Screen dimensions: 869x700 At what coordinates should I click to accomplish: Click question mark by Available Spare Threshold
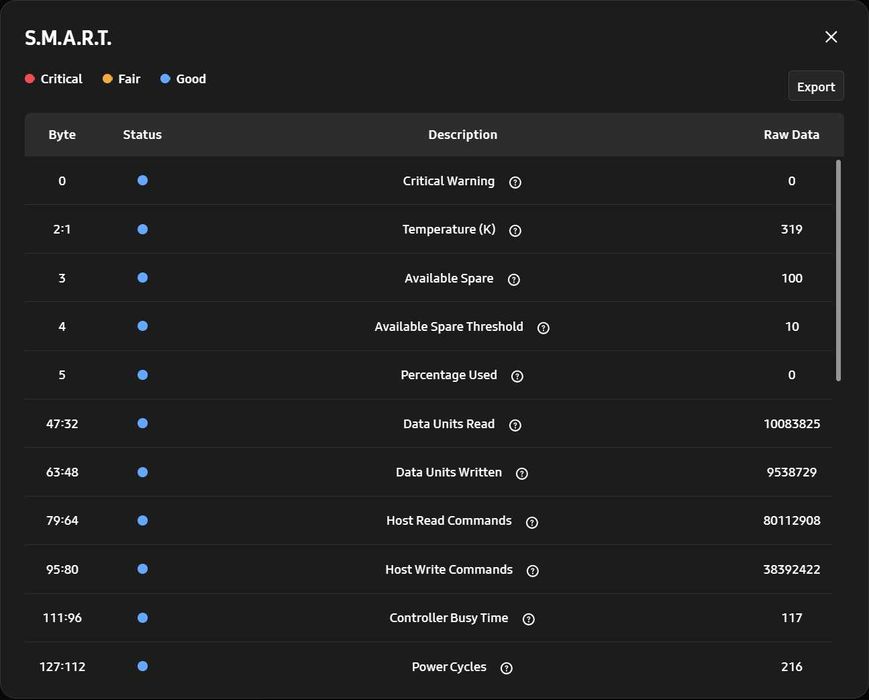(543, 328)
